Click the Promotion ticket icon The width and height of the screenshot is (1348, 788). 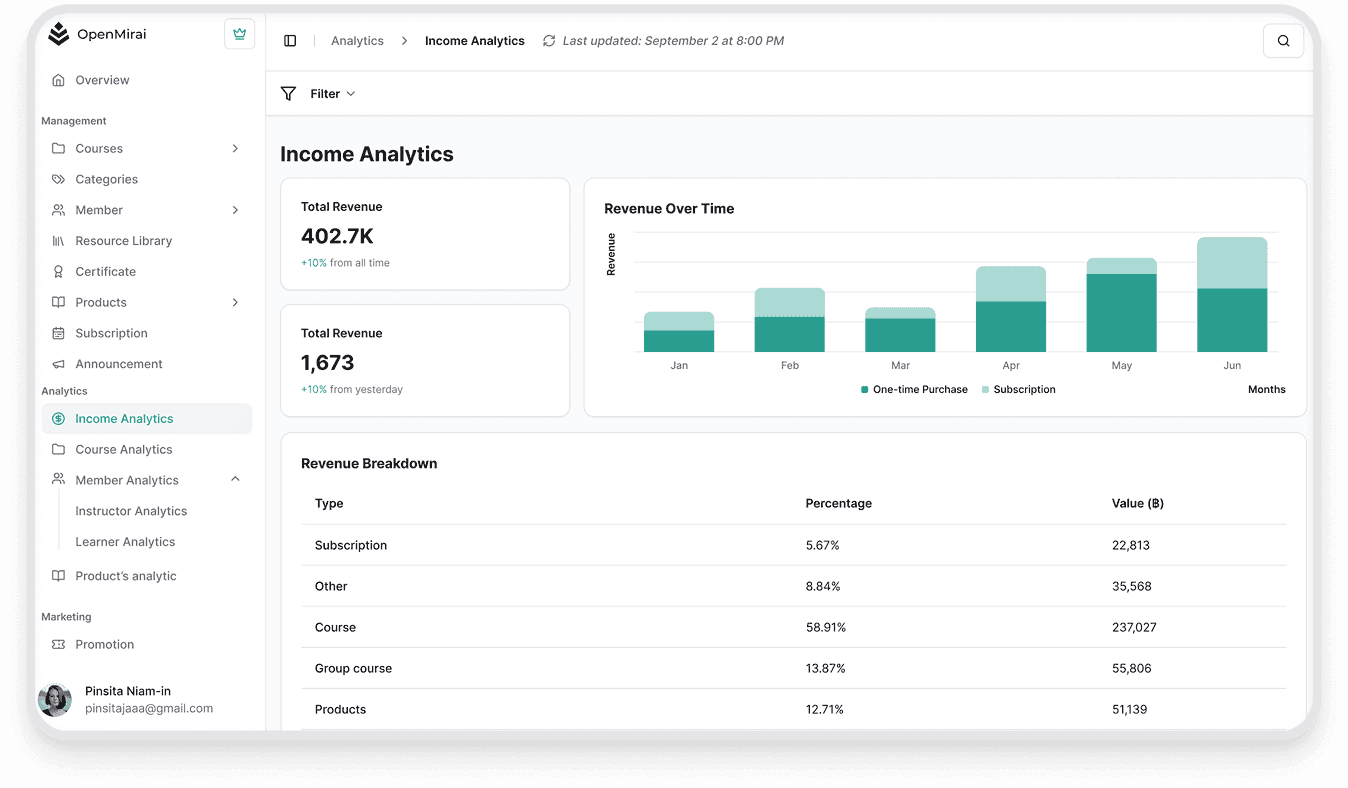[58, 645]
